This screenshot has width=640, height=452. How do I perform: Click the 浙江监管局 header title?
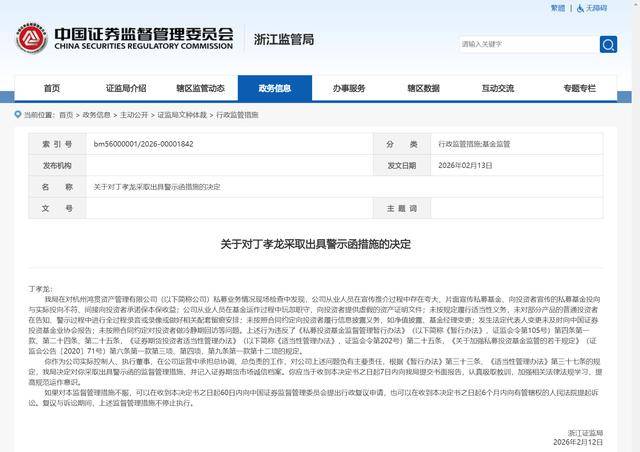click(285, 39)
